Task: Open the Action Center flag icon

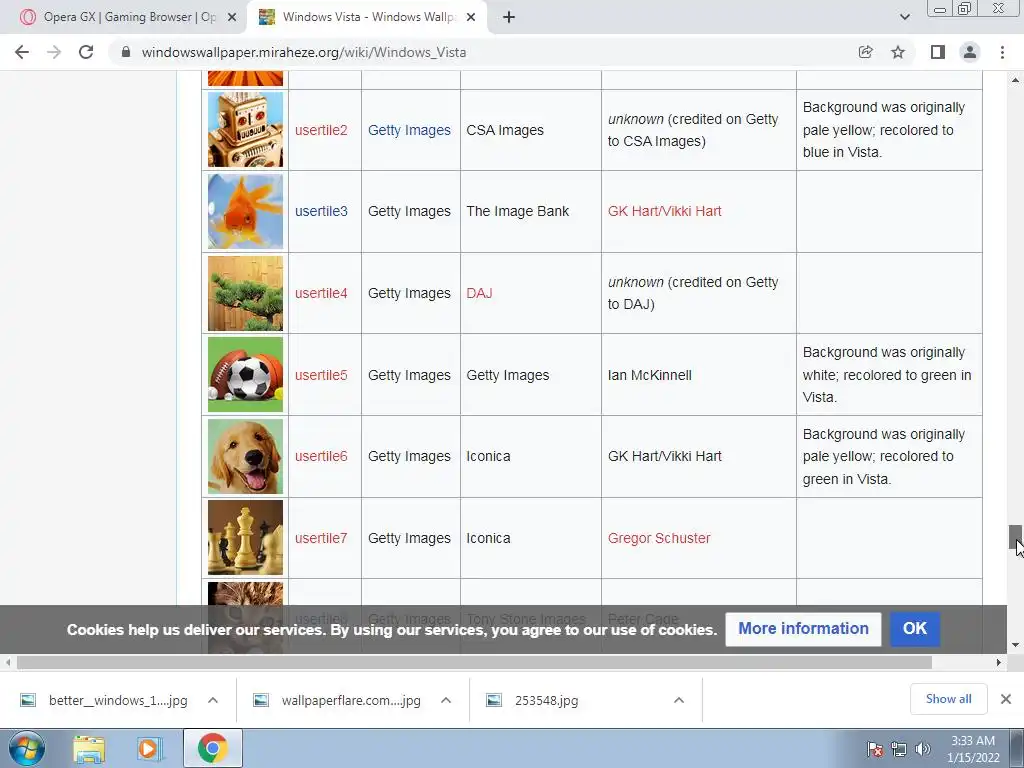Action: (x=875, y=749)
